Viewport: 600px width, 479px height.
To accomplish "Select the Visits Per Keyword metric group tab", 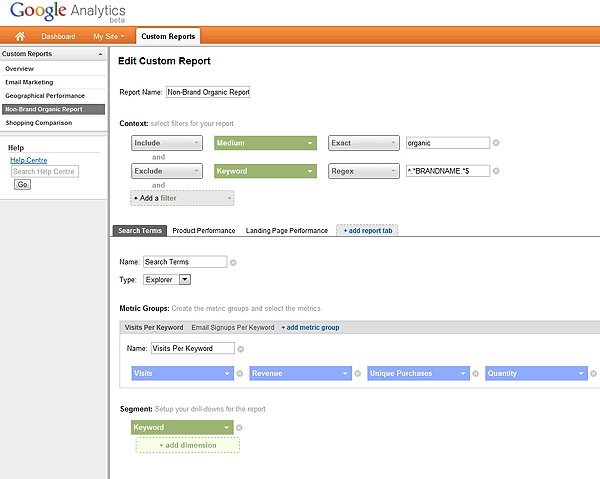I will pos(154,327).
